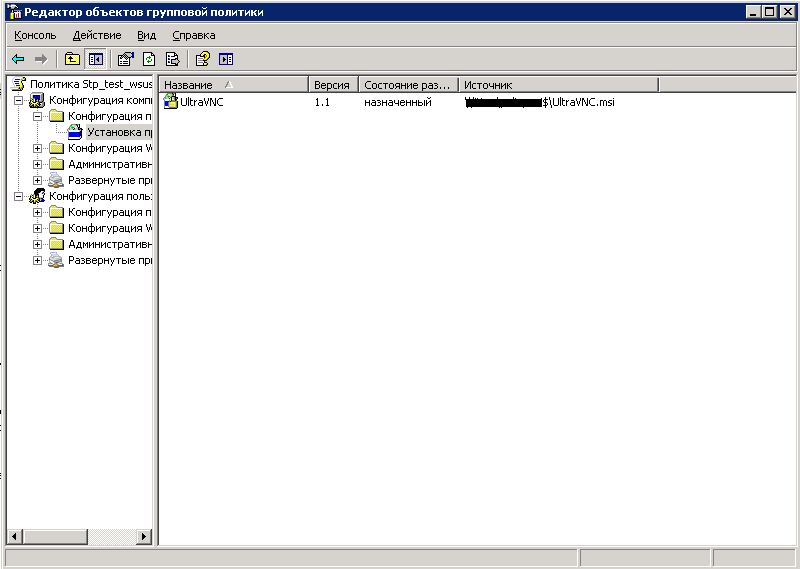Expand Конфигурация Windows under user configuration
This screenshot has width=800, height=569.
37,228
